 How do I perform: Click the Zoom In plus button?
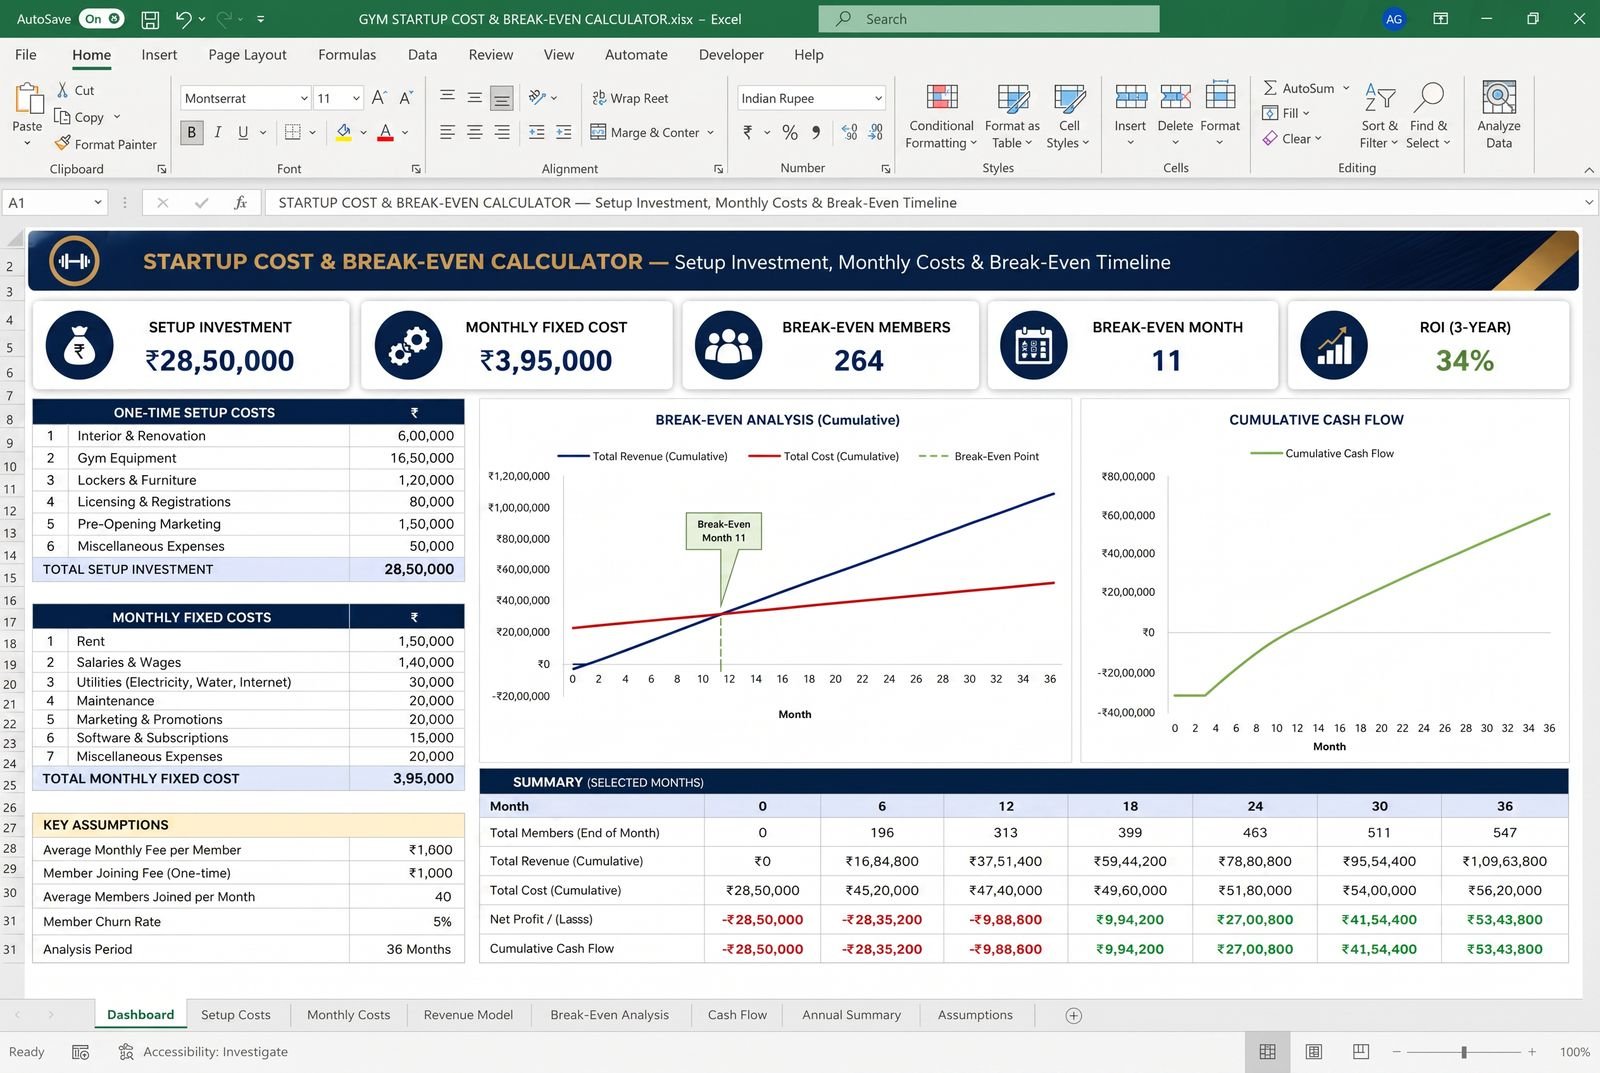(x=1531, y=1052)
